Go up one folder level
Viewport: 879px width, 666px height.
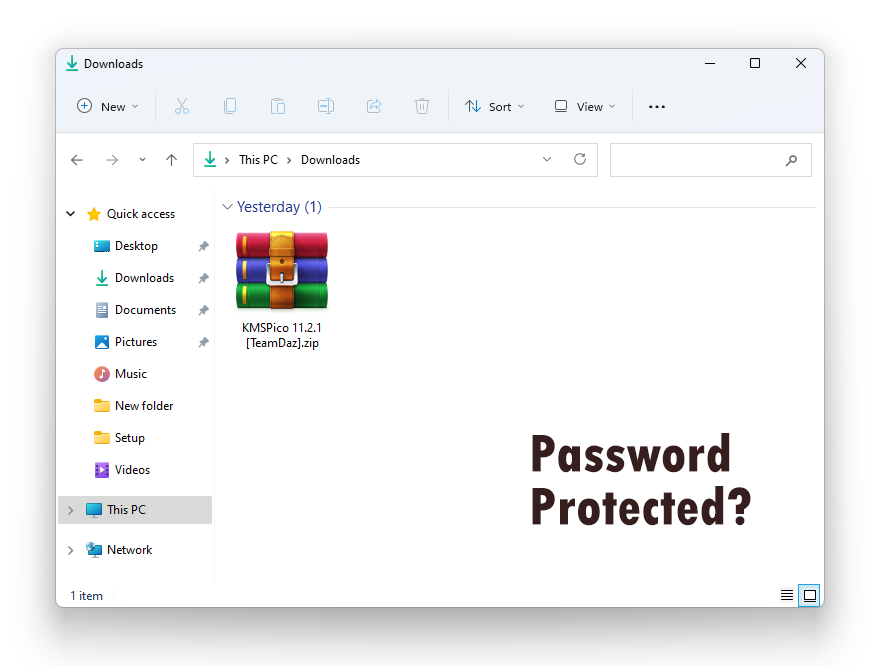click(172, 160)
